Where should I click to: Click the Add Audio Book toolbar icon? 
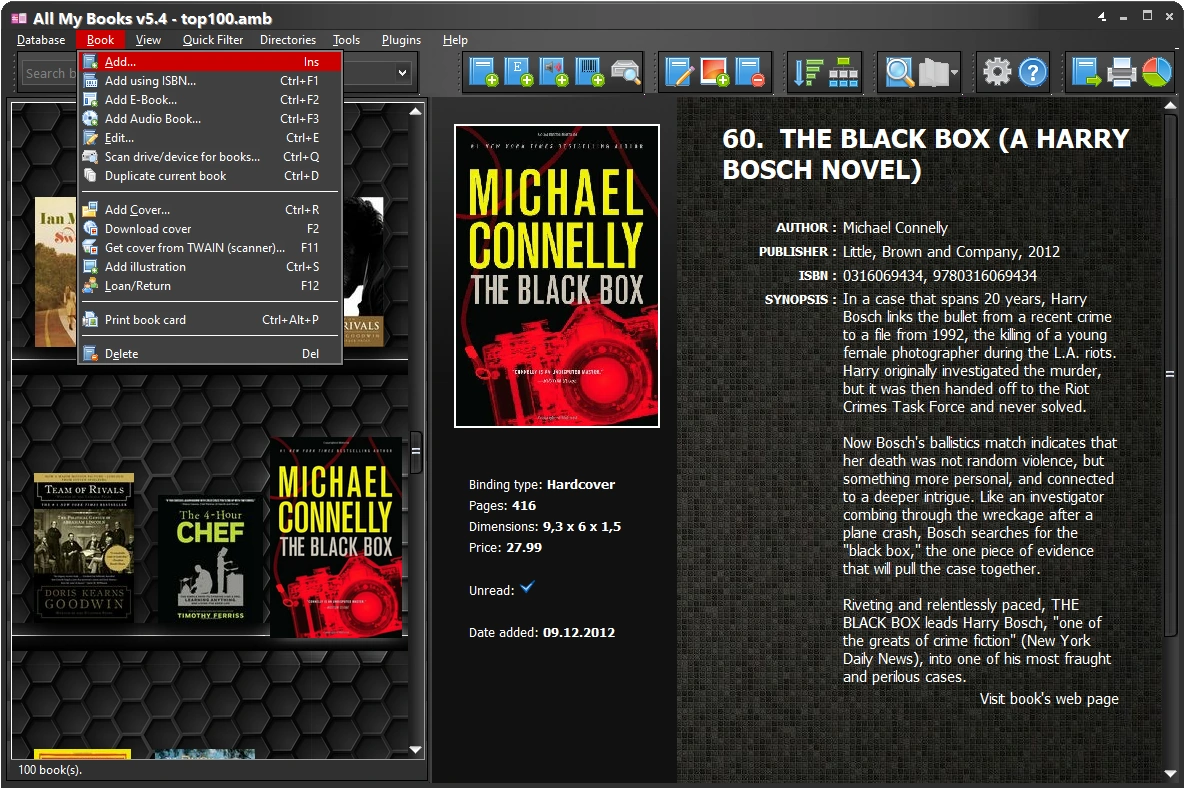[553, 72]
